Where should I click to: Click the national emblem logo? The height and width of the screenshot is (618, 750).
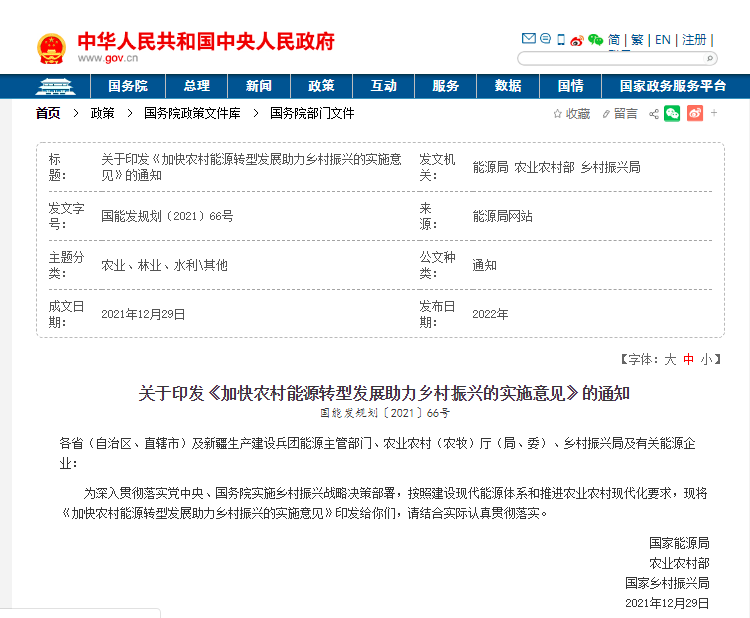[x=51, y=48]
